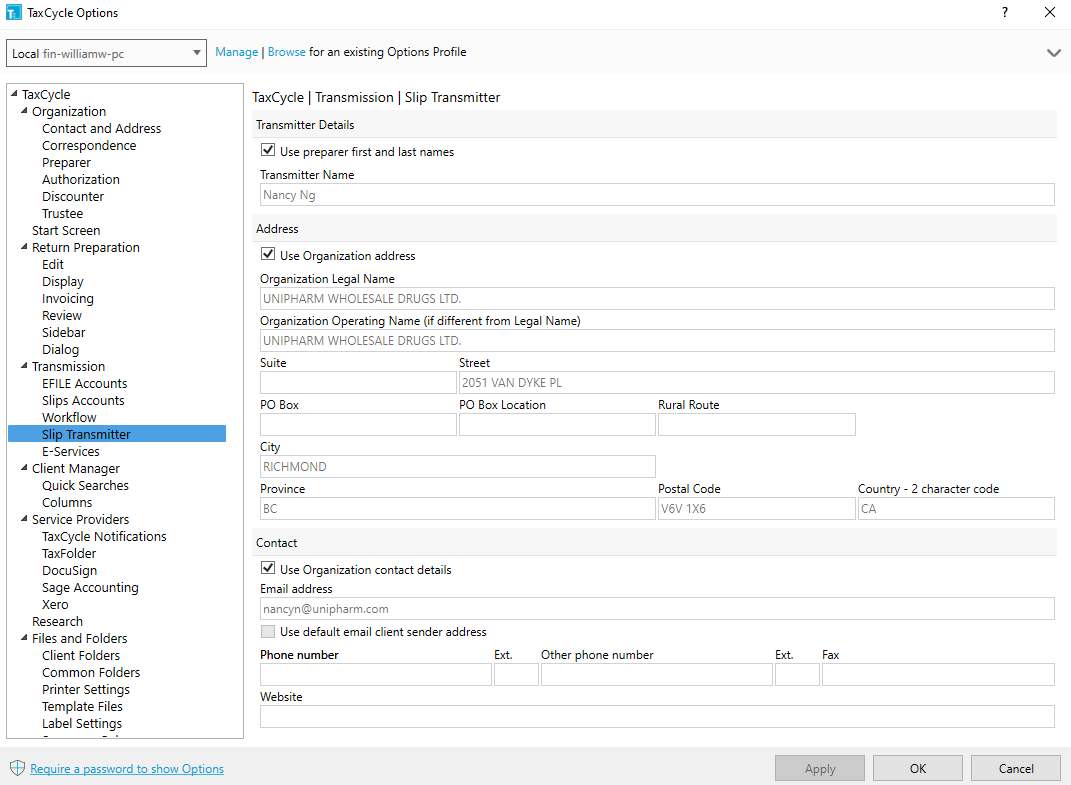Open Invoicing settings

tap(68, 299)
